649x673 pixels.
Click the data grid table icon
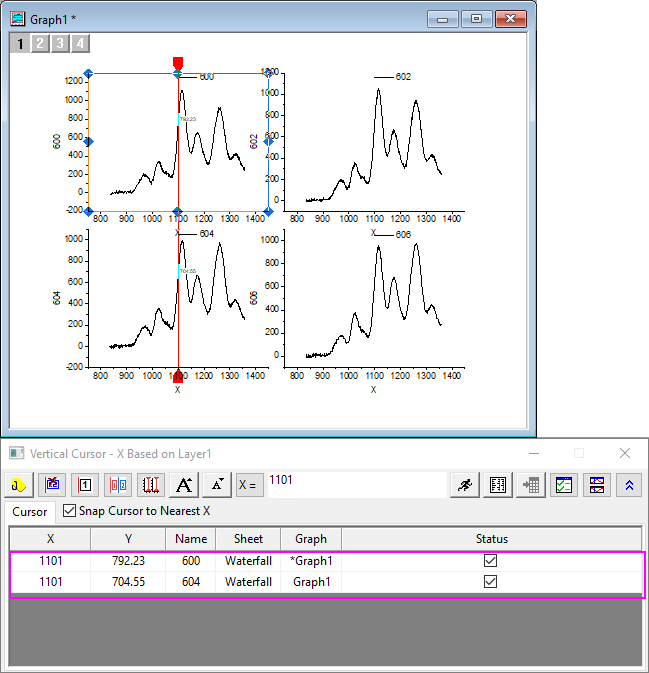coord(498,485)
